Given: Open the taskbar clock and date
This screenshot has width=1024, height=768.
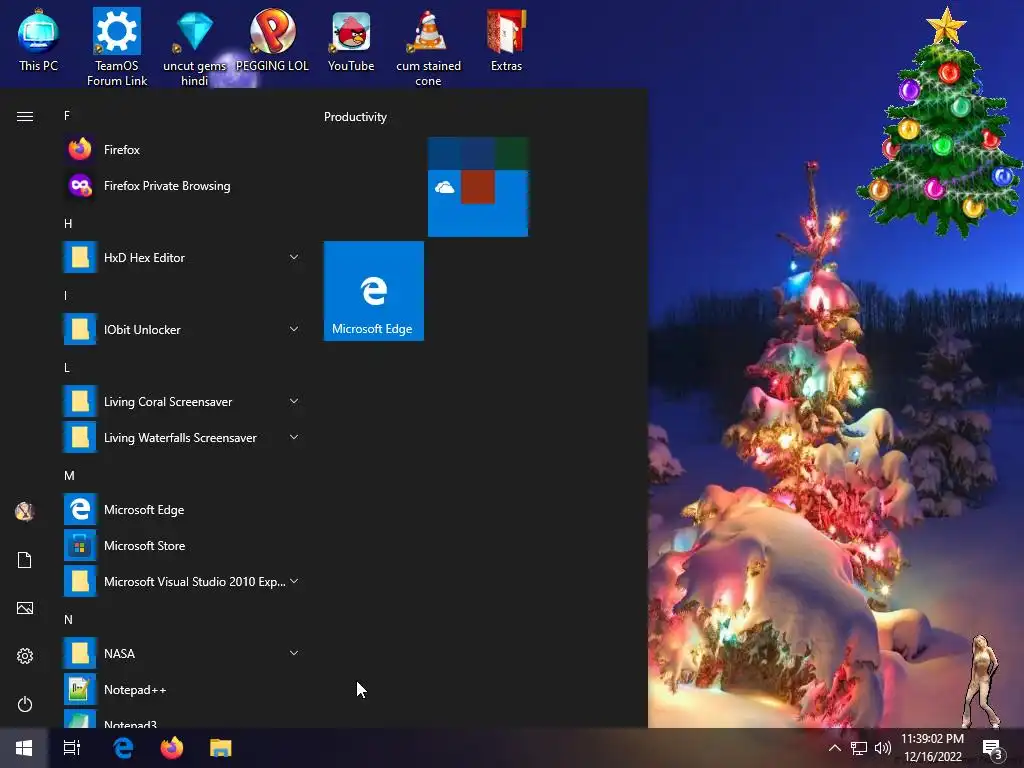Looking at the screenshot, I should tap(933, 748).
